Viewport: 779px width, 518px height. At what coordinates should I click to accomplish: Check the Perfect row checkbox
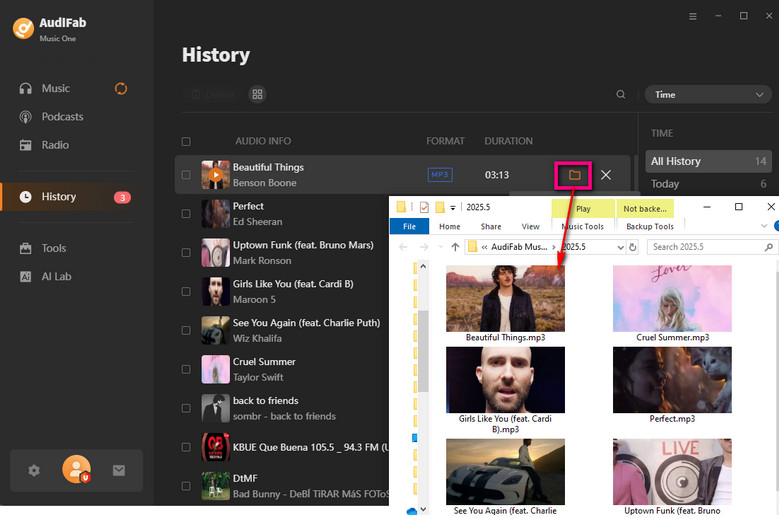[x=186, y=214]
